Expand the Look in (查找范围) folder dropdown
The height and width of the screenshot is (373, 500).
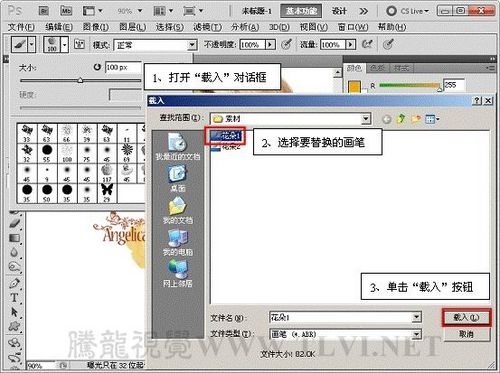(366, 119)
